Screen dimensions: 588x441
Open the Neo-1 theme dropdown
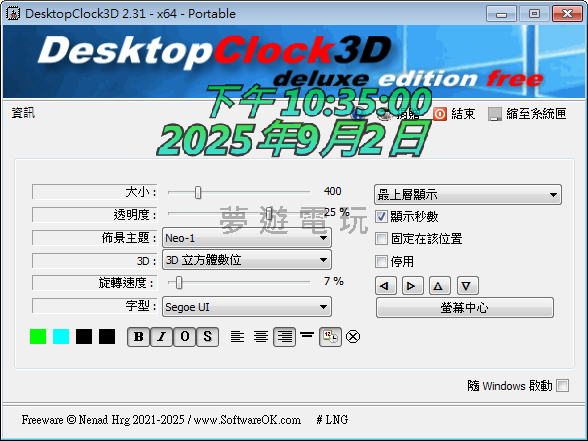tap(247, 238)
